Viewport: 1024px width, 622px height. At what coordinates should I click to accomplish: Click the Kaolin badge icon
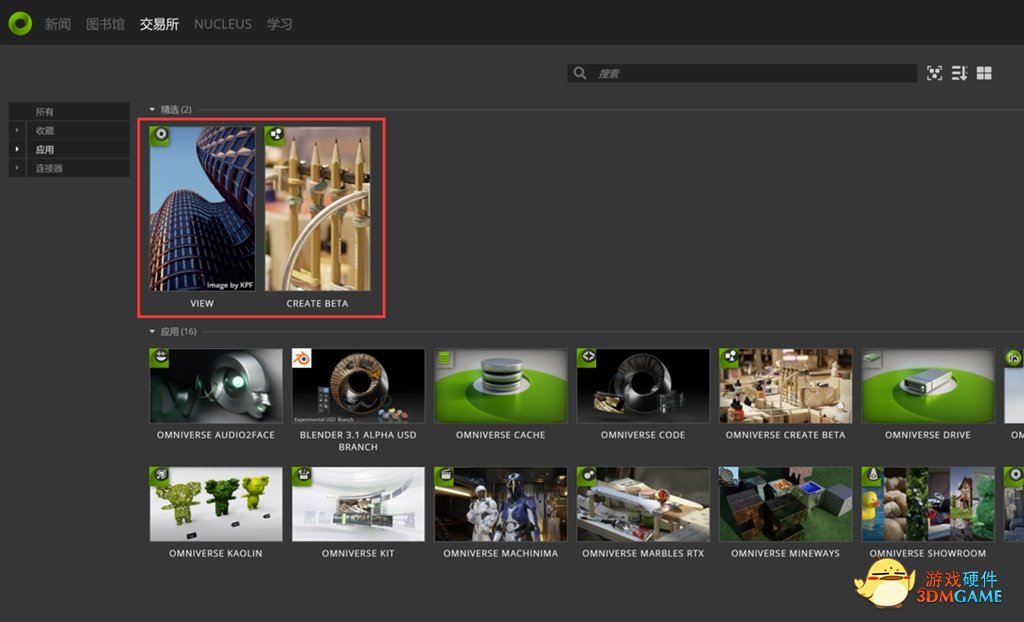click(x=159, y=476)
